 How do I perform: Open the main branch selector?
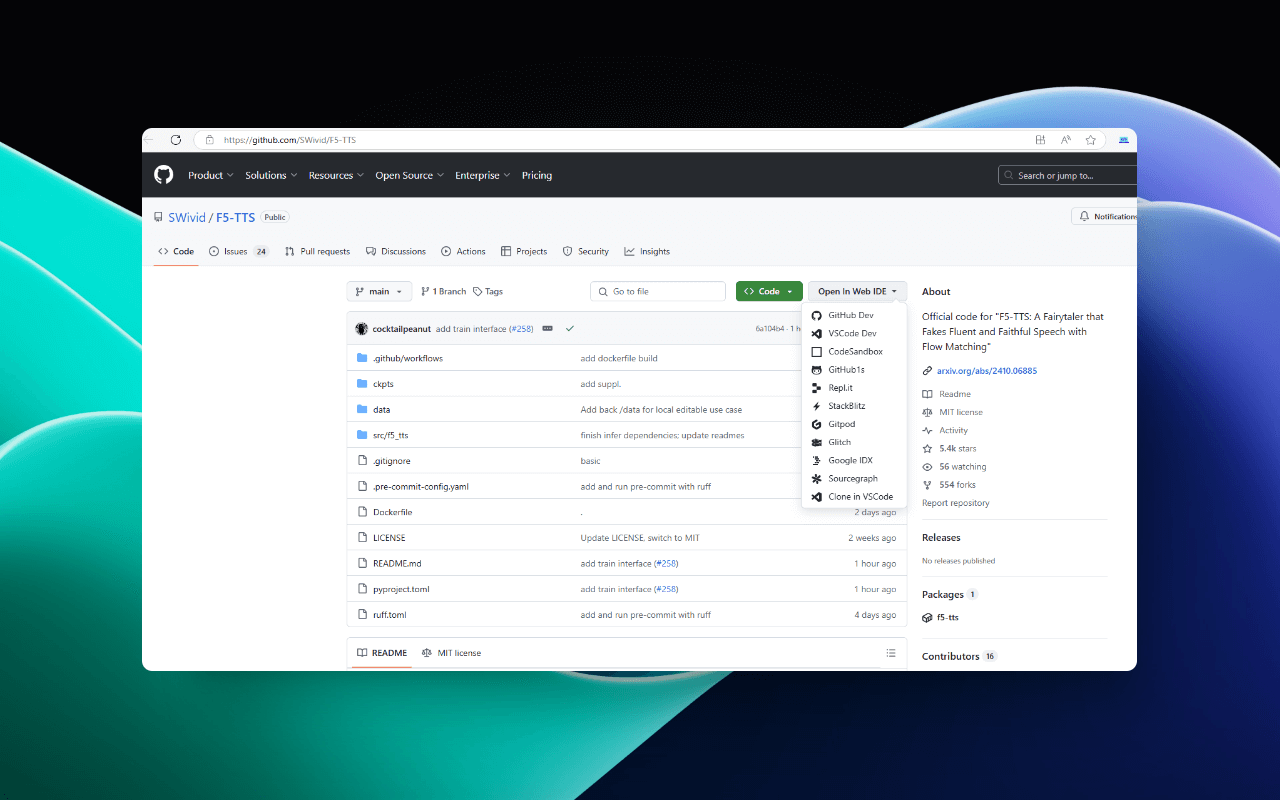[379, 291]
